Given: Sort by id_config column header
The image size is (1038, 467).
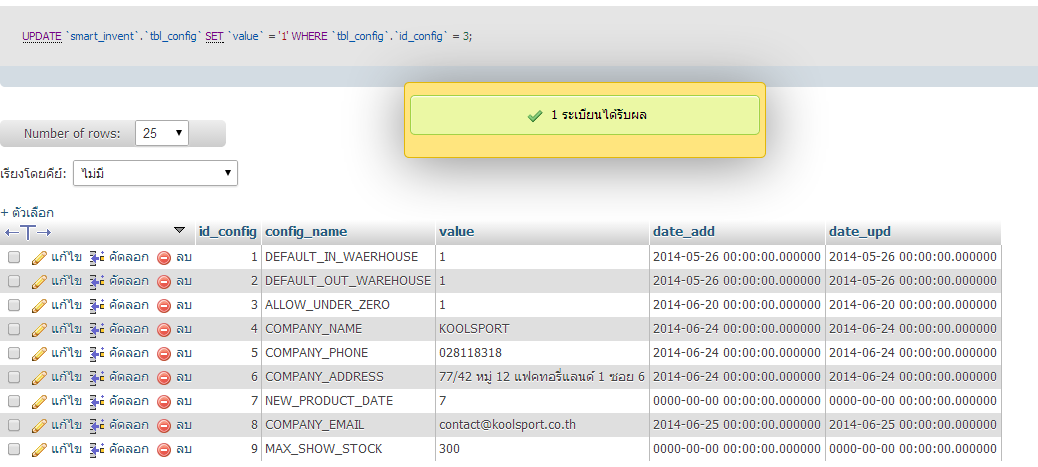Looking at the screenshot, I should [228, 232].
